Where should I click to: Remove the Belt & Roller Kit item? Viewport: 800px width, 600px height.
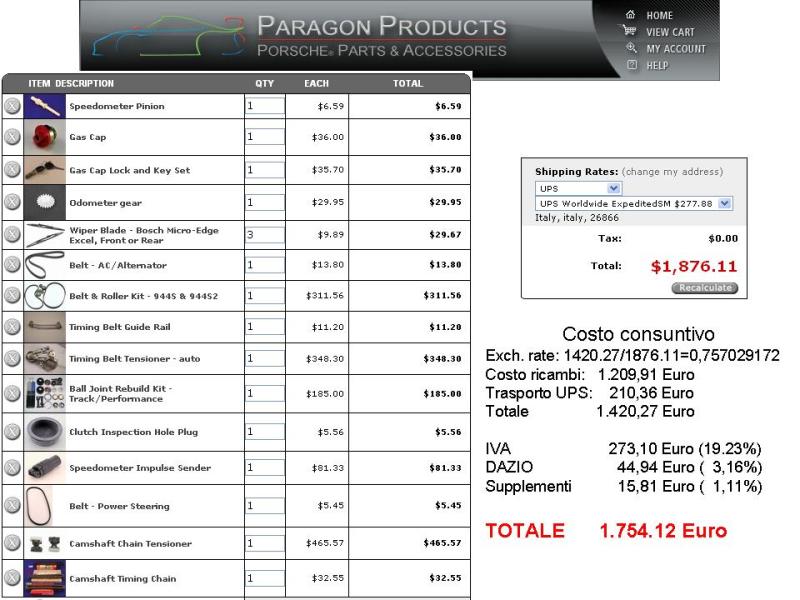tap(12, 295)
